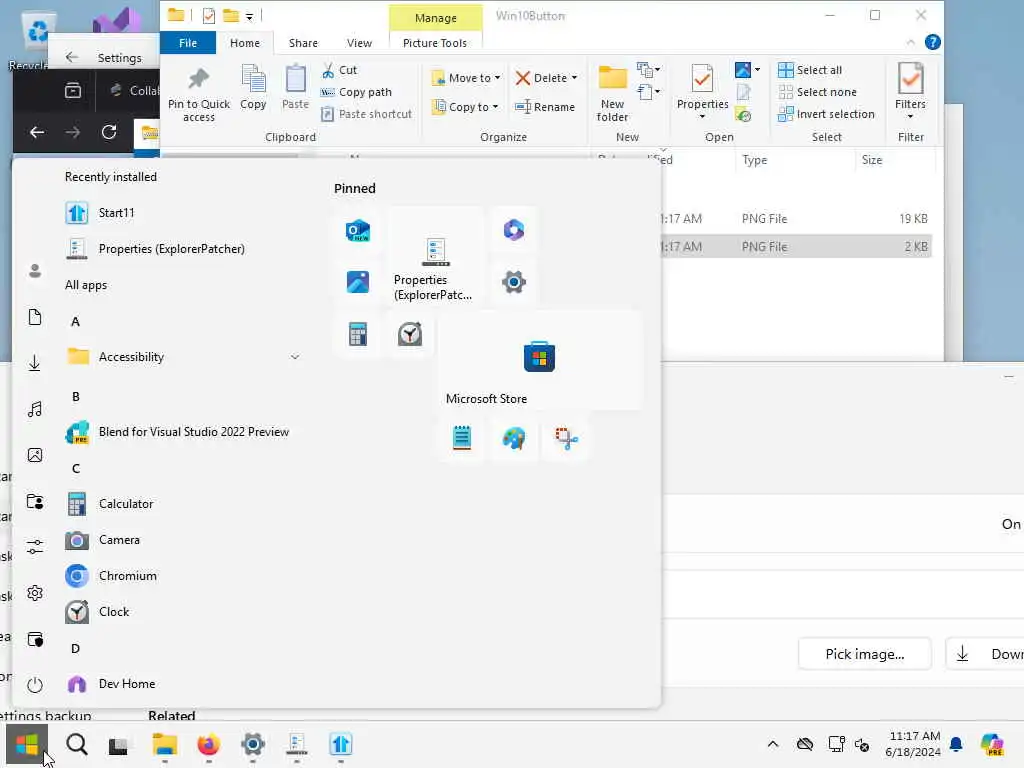The height and width of the screenshot is (768, 1024).
Task: Open the pinned Photos tile
Action: [357, 282]
